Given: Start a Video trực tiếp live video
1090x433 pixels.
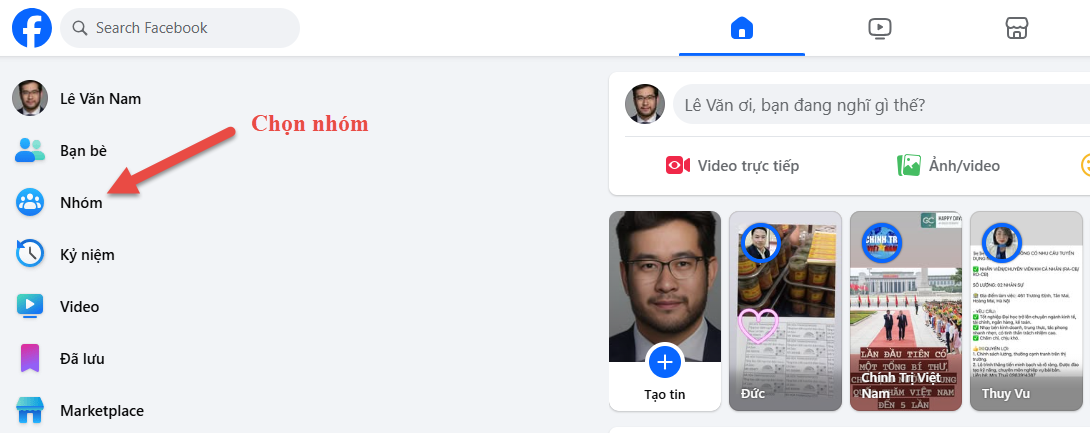Looking at the screenshot, I should coord(732,165).
